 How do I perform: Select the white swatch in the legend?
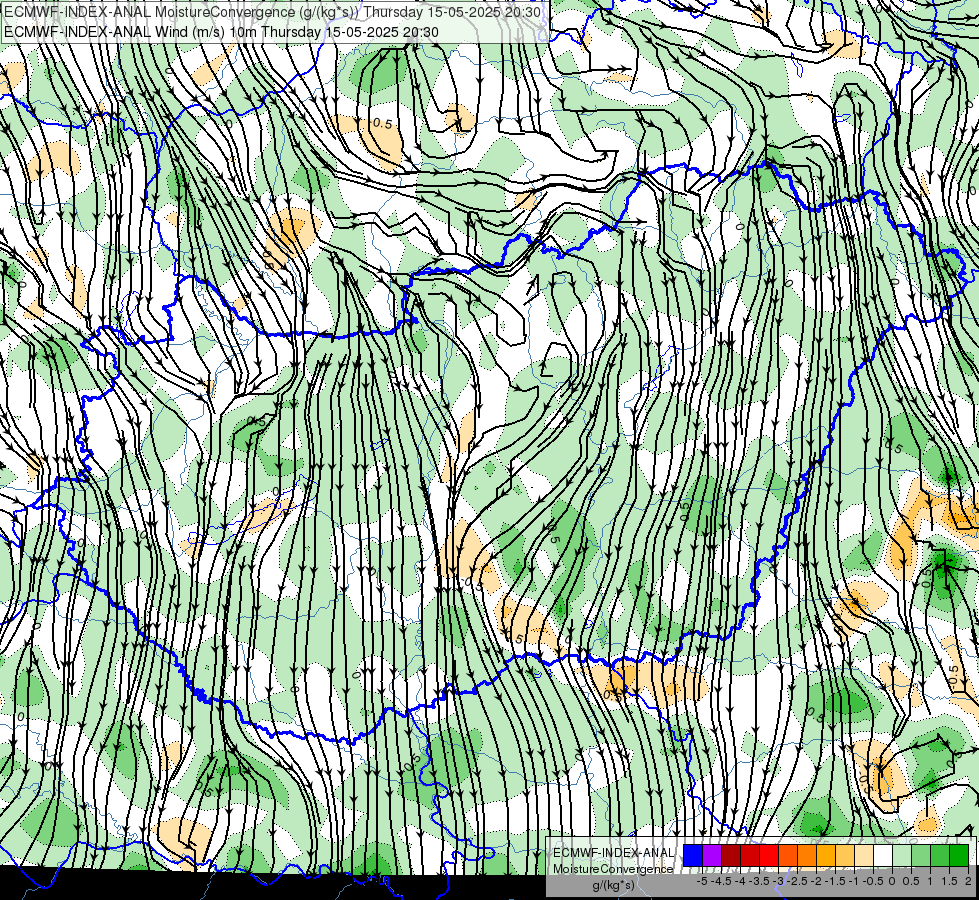(x=882, y=855)
